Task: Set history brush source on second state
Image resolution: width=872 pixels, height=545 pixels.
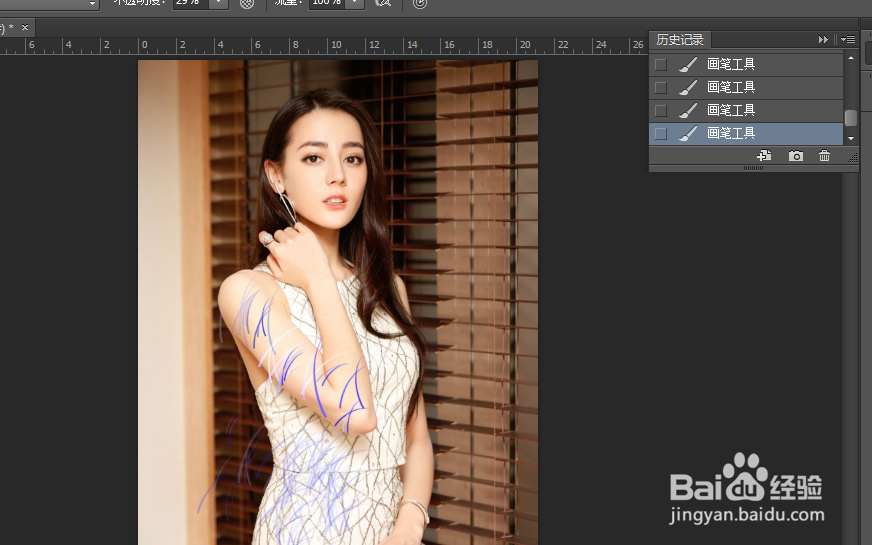Action: point(661,87)
